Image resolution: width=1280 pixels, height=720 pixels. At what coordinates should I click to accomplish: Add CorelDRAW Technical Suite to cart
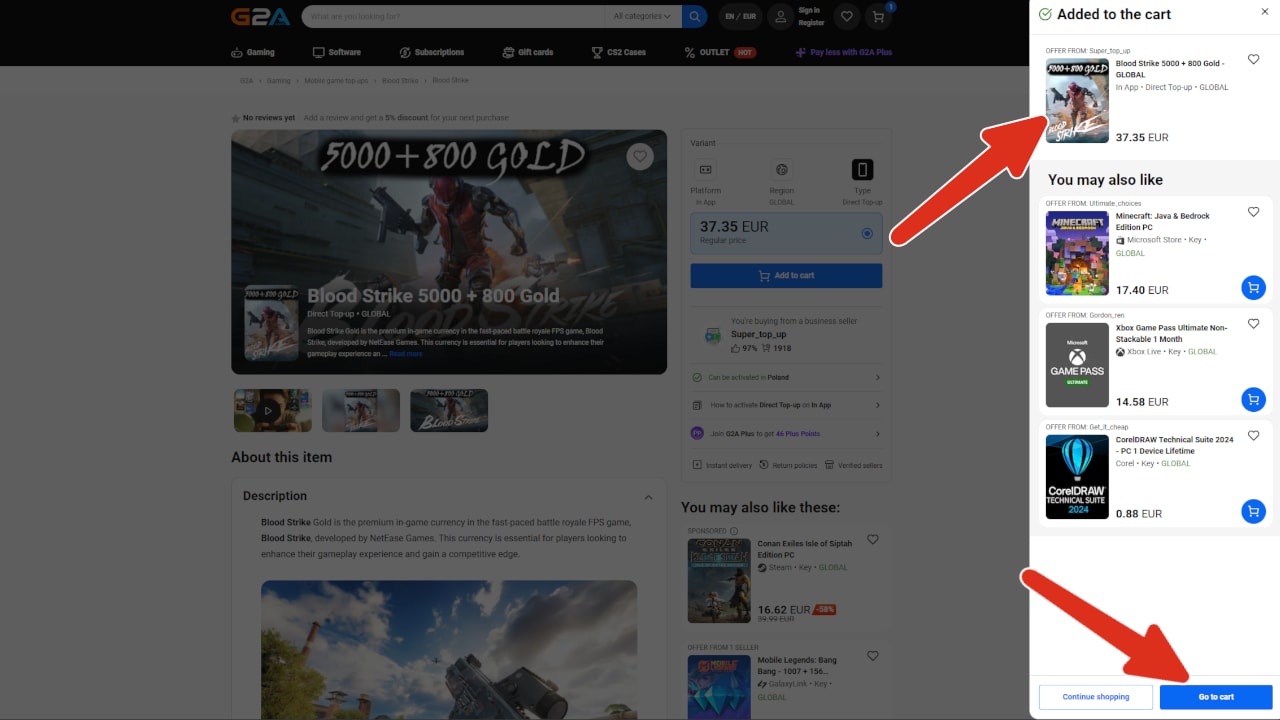[x=1253, y=512]
